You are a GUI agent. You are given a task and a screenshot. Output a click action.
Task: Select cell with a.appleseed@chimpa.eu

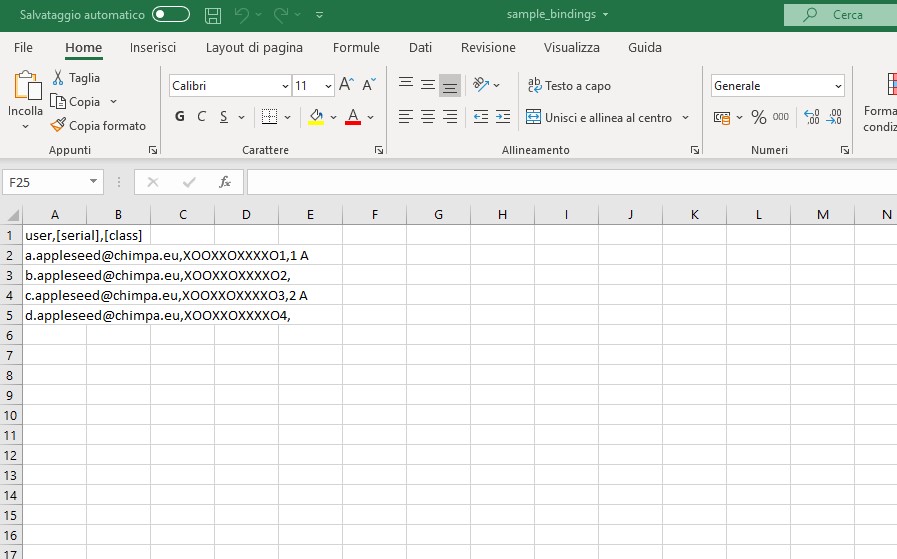point(54,255)
